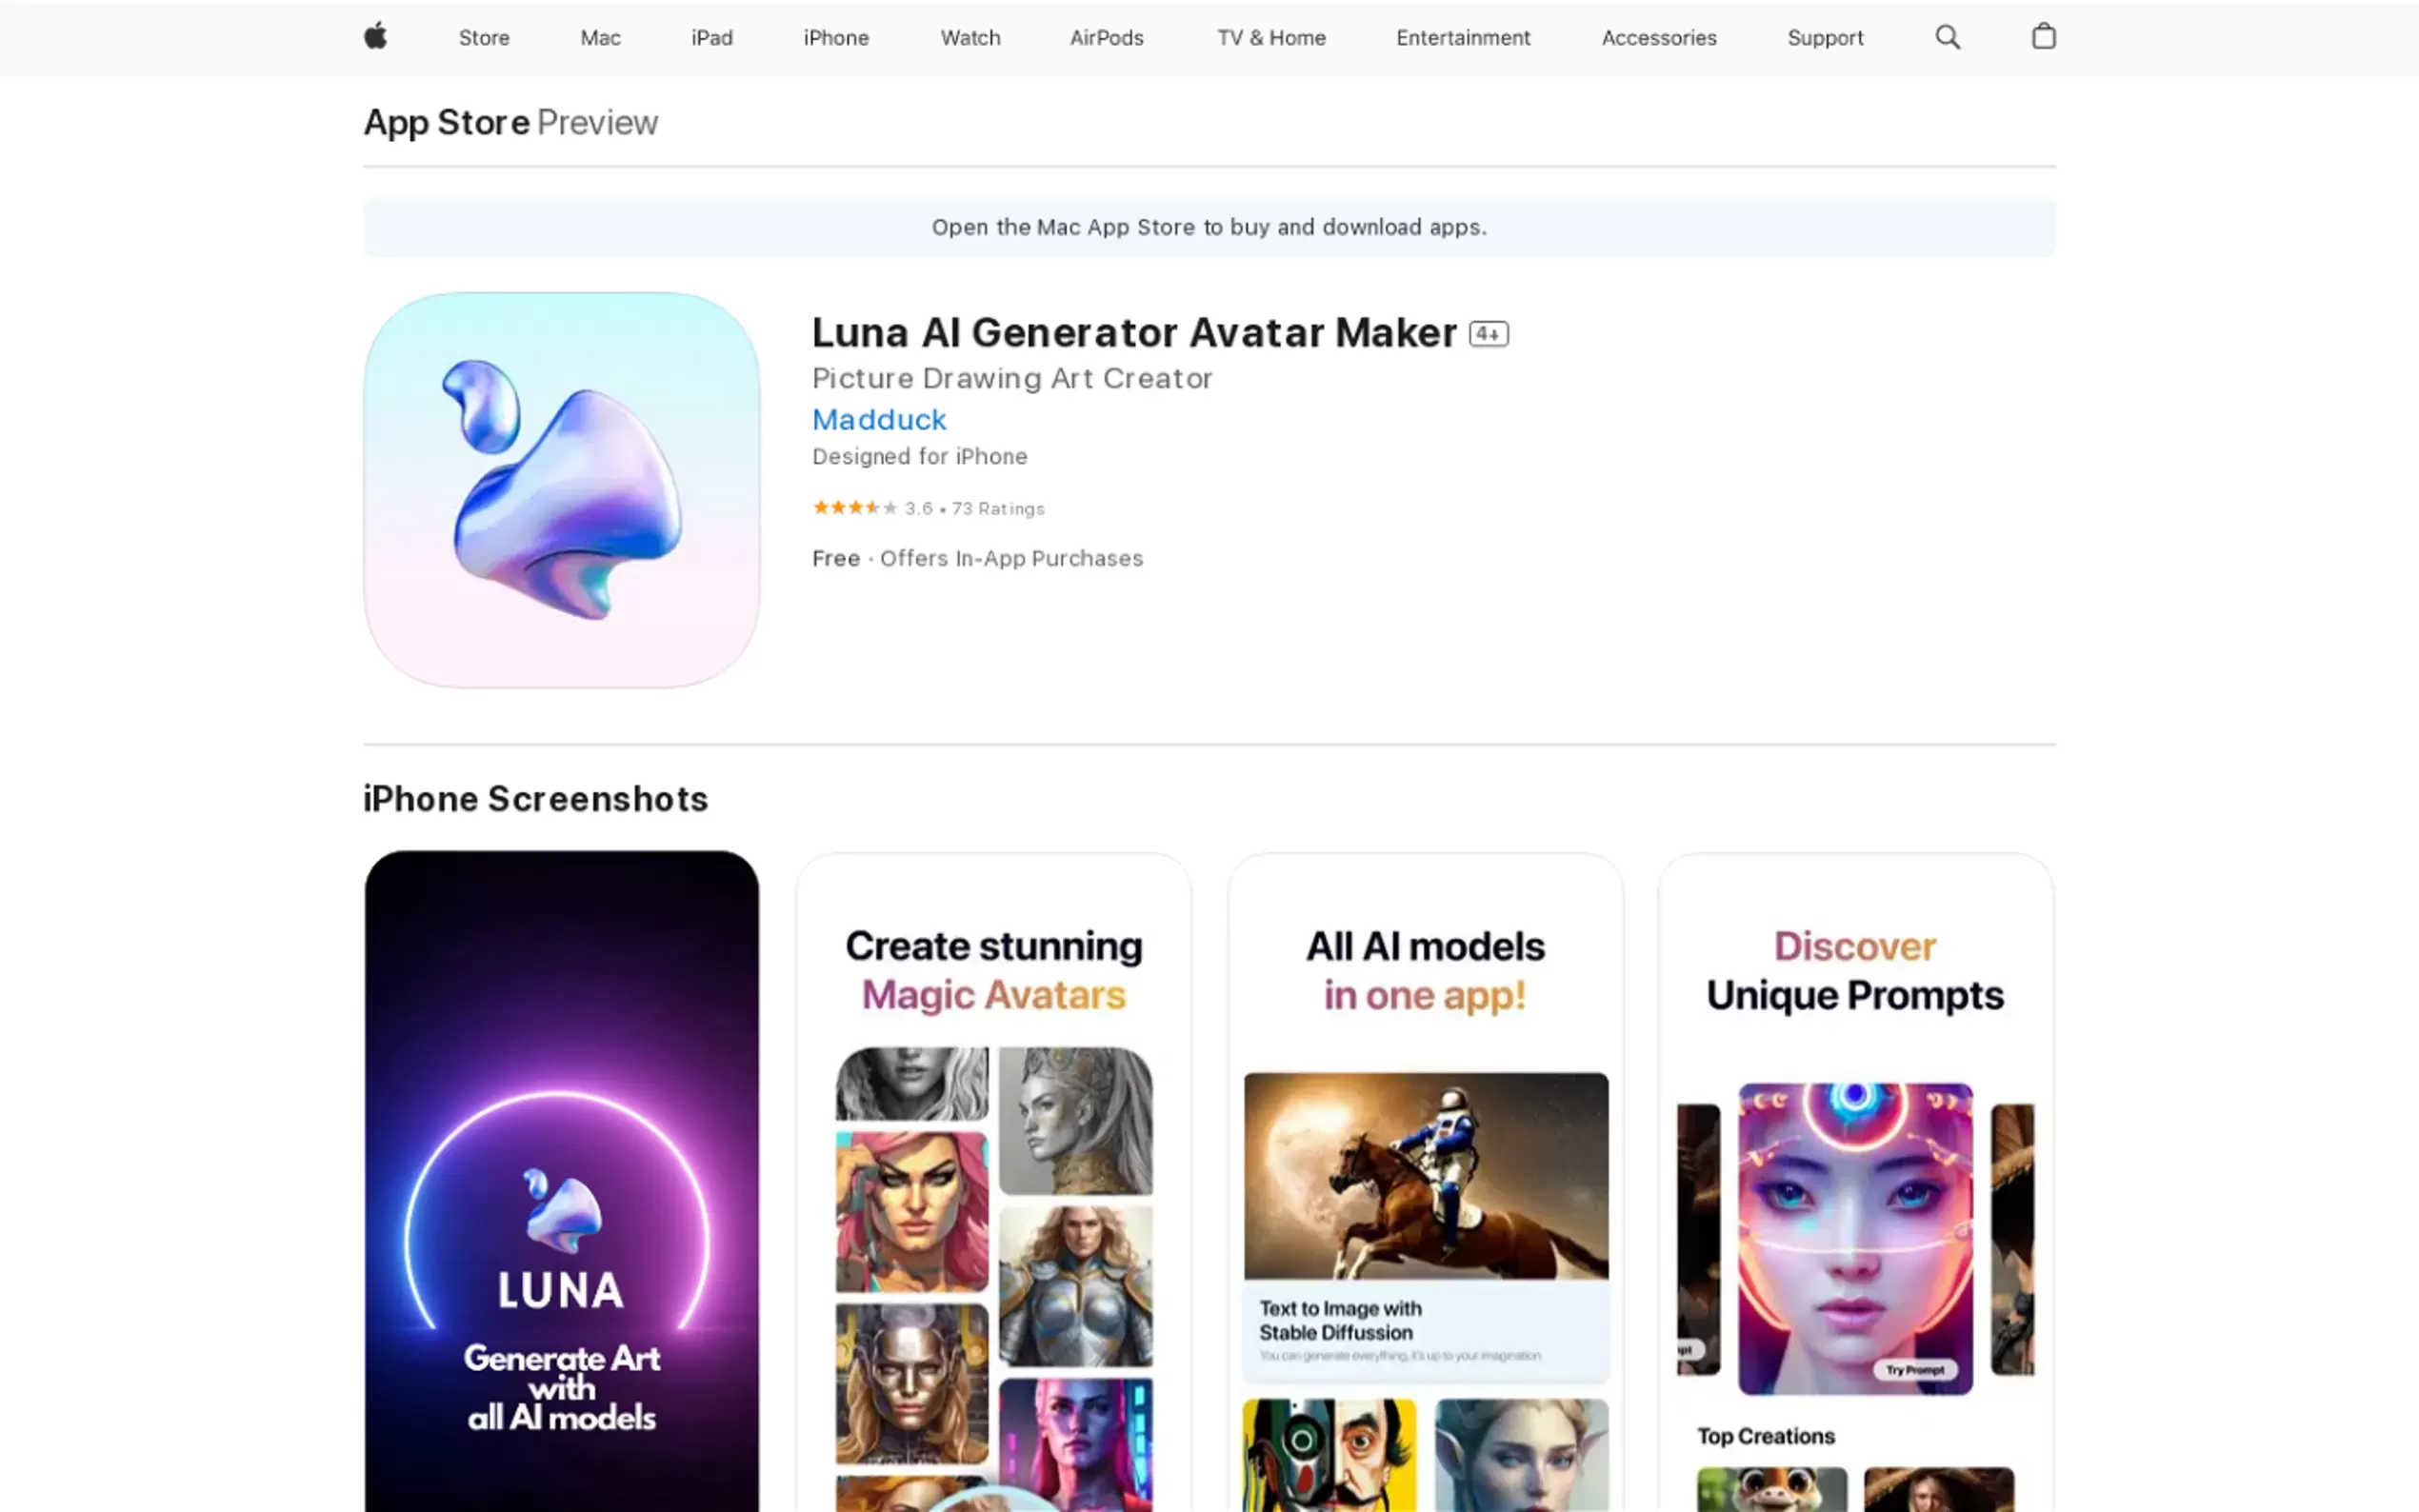Viewport: 2419px width, 1512px height.
Task: Open the Store menu item
Action: coord(484,38)
